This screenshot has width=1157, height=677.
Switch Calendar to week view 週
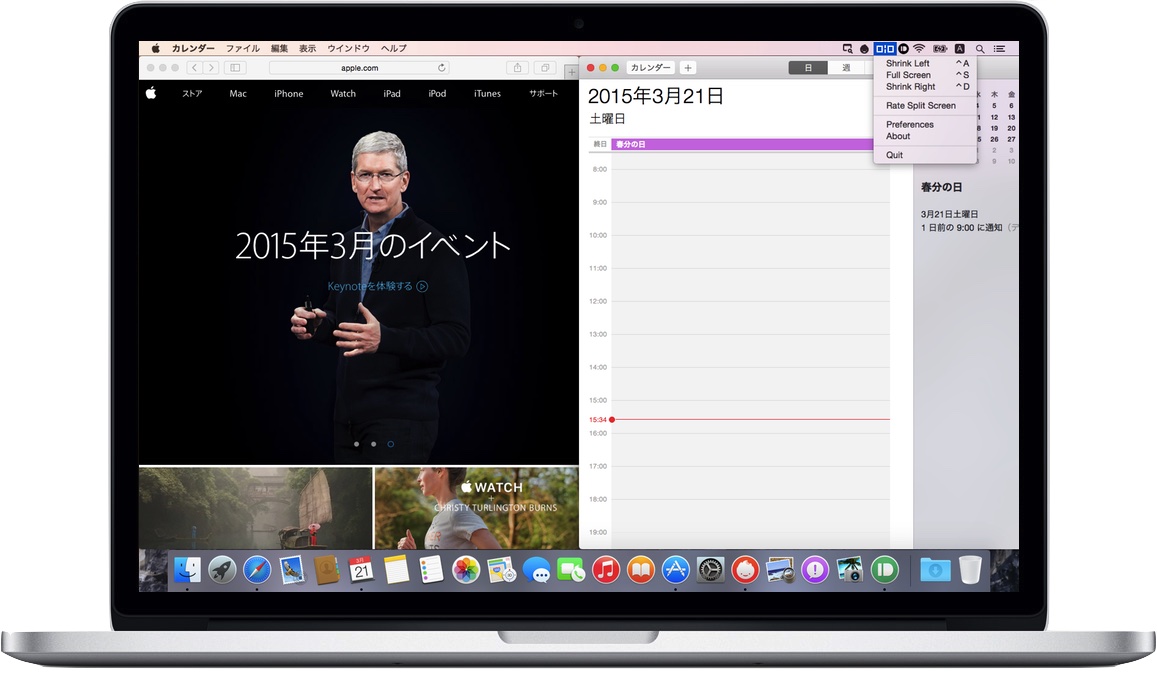click(x=846, y=67)
